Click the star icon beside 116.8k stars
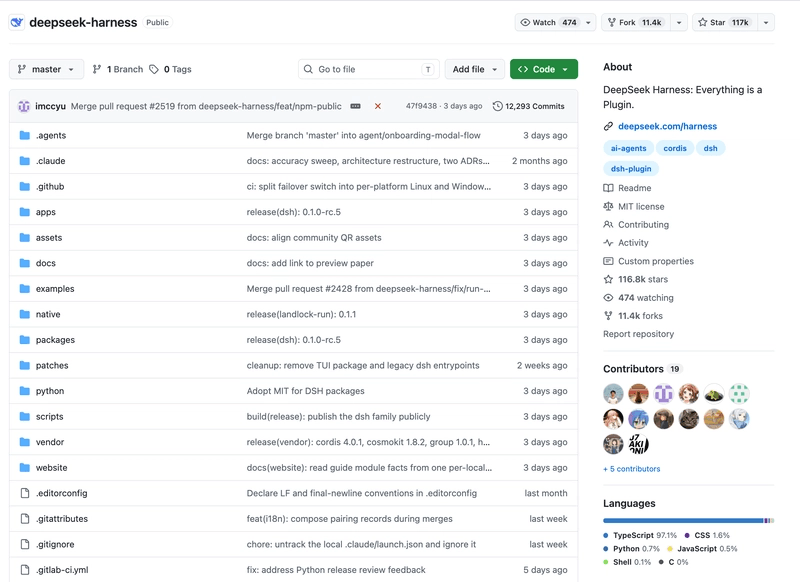 click(x=608, y=279)
